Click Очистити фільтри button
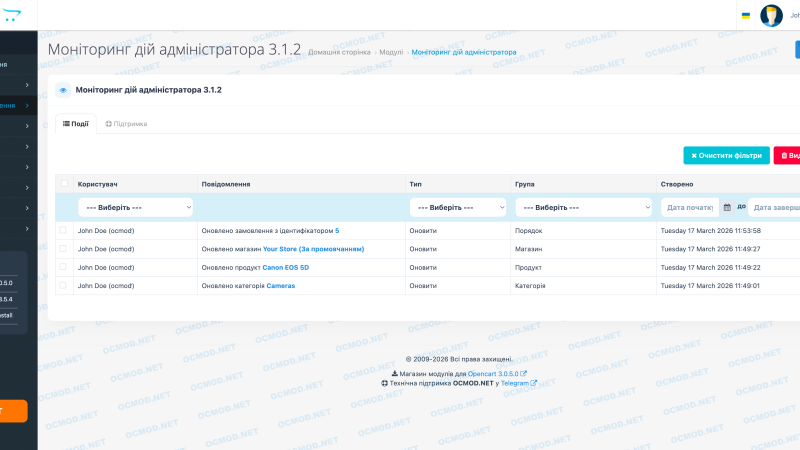The width and height of the screenshot is (800, 450). pos(726,156)
